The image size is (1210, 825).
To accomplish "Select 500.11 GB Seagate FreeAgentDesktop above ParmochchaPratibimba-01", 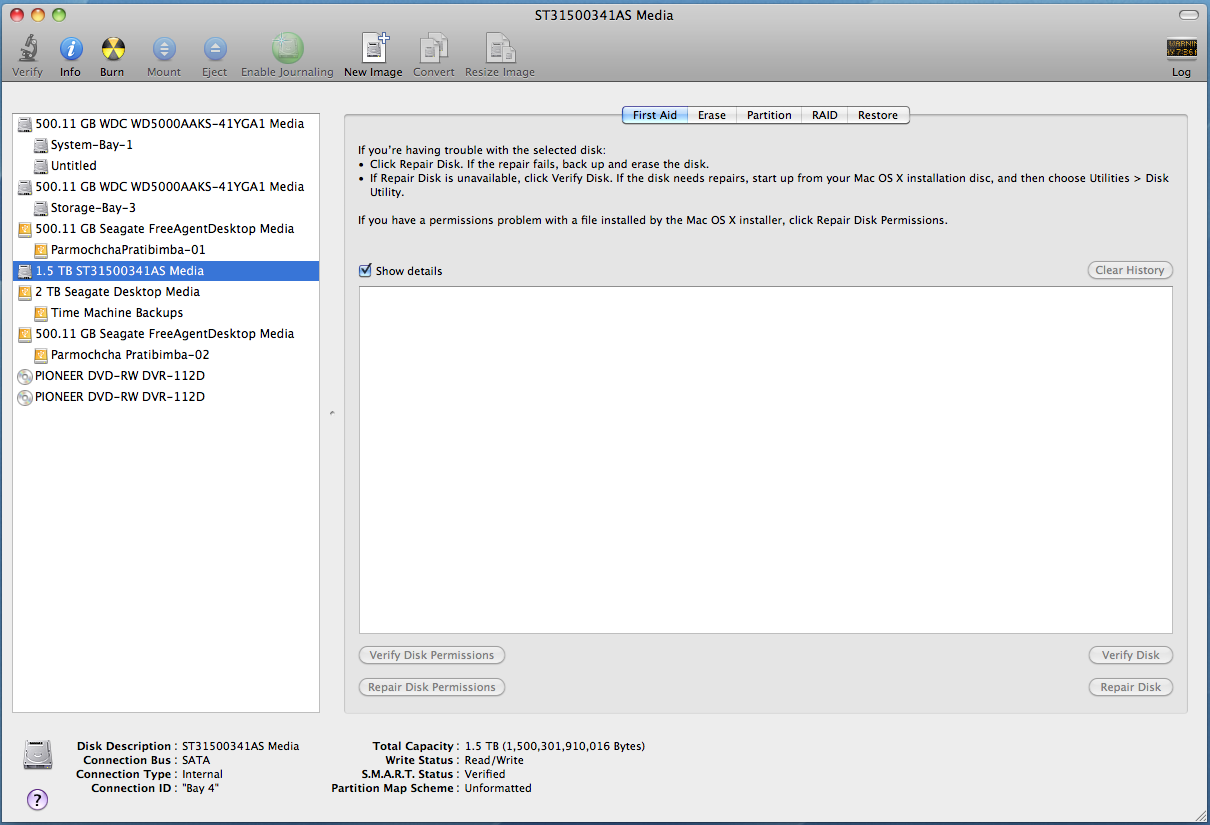I will (x=166, y=229).
